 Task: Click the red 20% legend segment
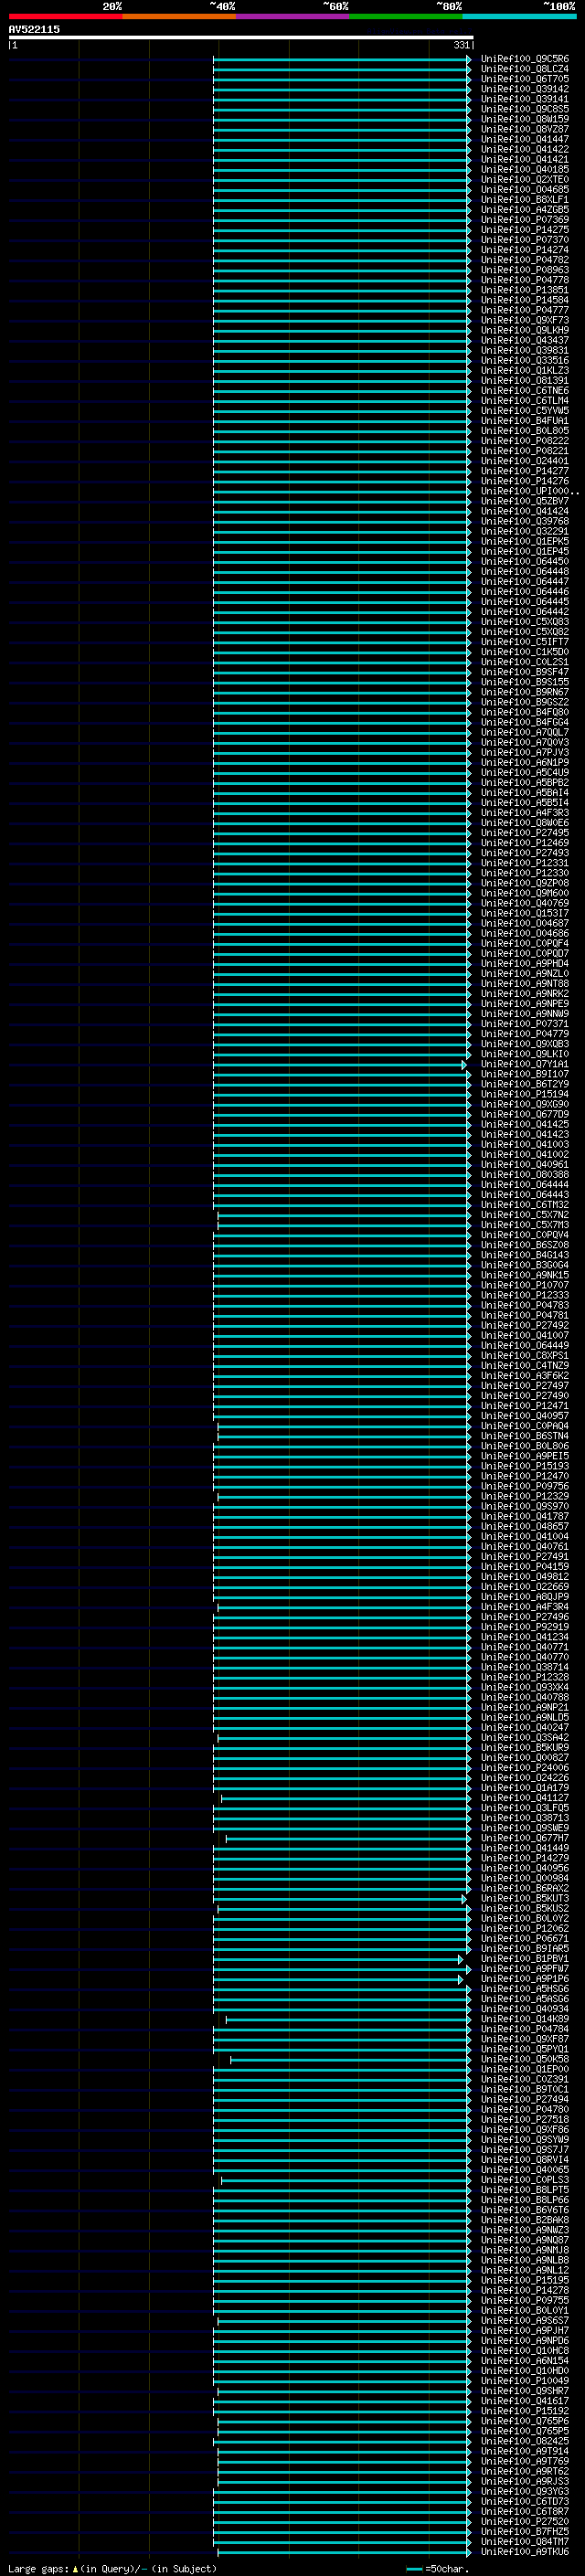[x=65, y=16]
